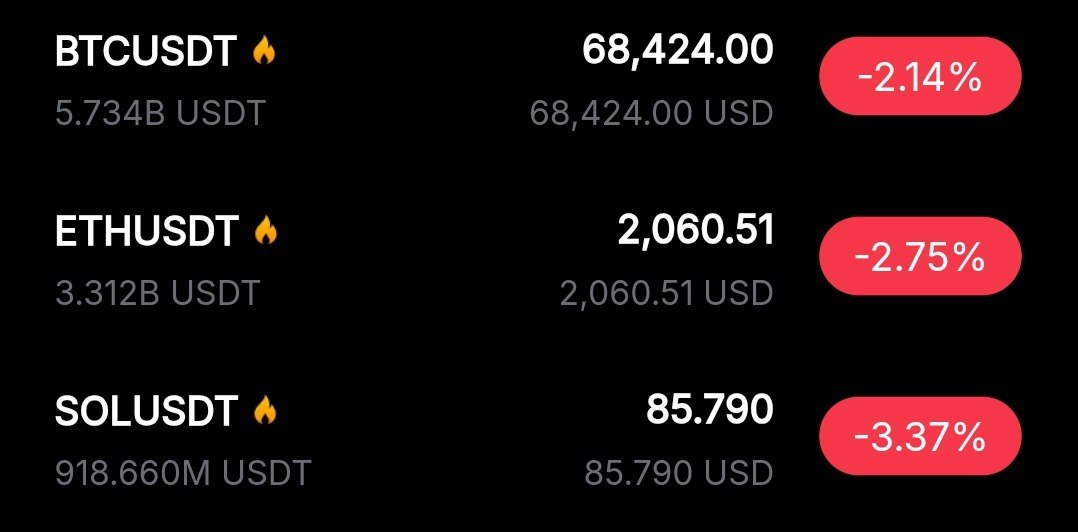
Task: Click the 2,060.51 USD converted price
Action: [x=667, y=293]
